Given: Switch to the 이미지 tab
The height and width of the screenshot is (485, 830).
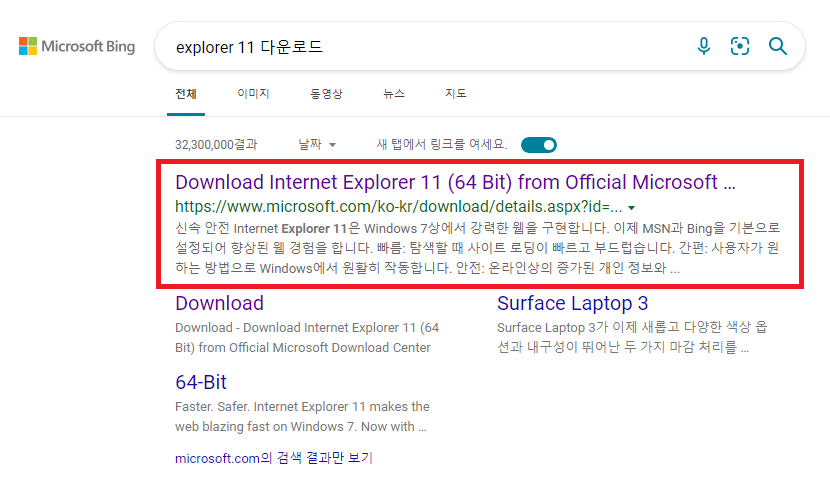Looking at the screenshot, I should pos(253,94).
